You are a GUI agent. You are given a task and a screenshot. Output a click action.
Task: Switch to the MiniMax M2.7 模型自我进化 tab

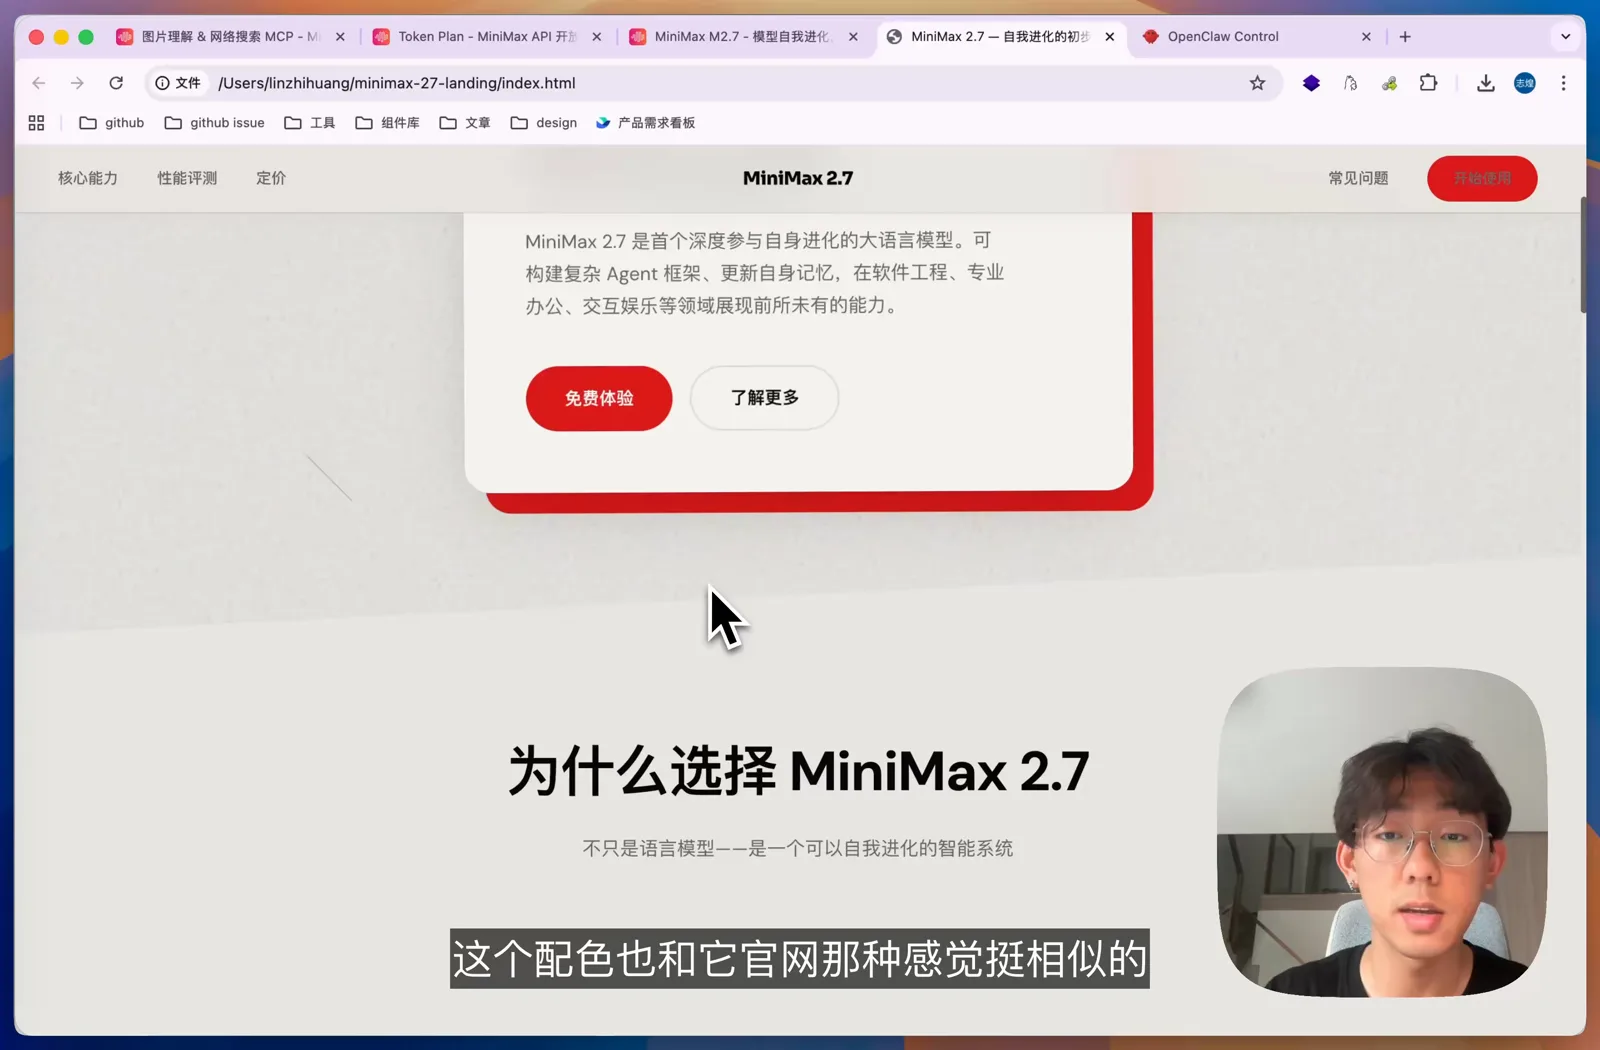point(743,37)
